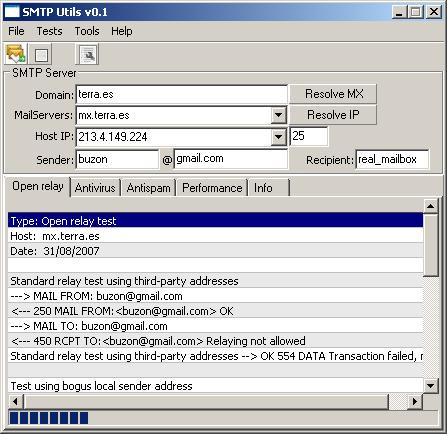Click the Recipient input field
447x434 pixels.
(x=392, y=159)
